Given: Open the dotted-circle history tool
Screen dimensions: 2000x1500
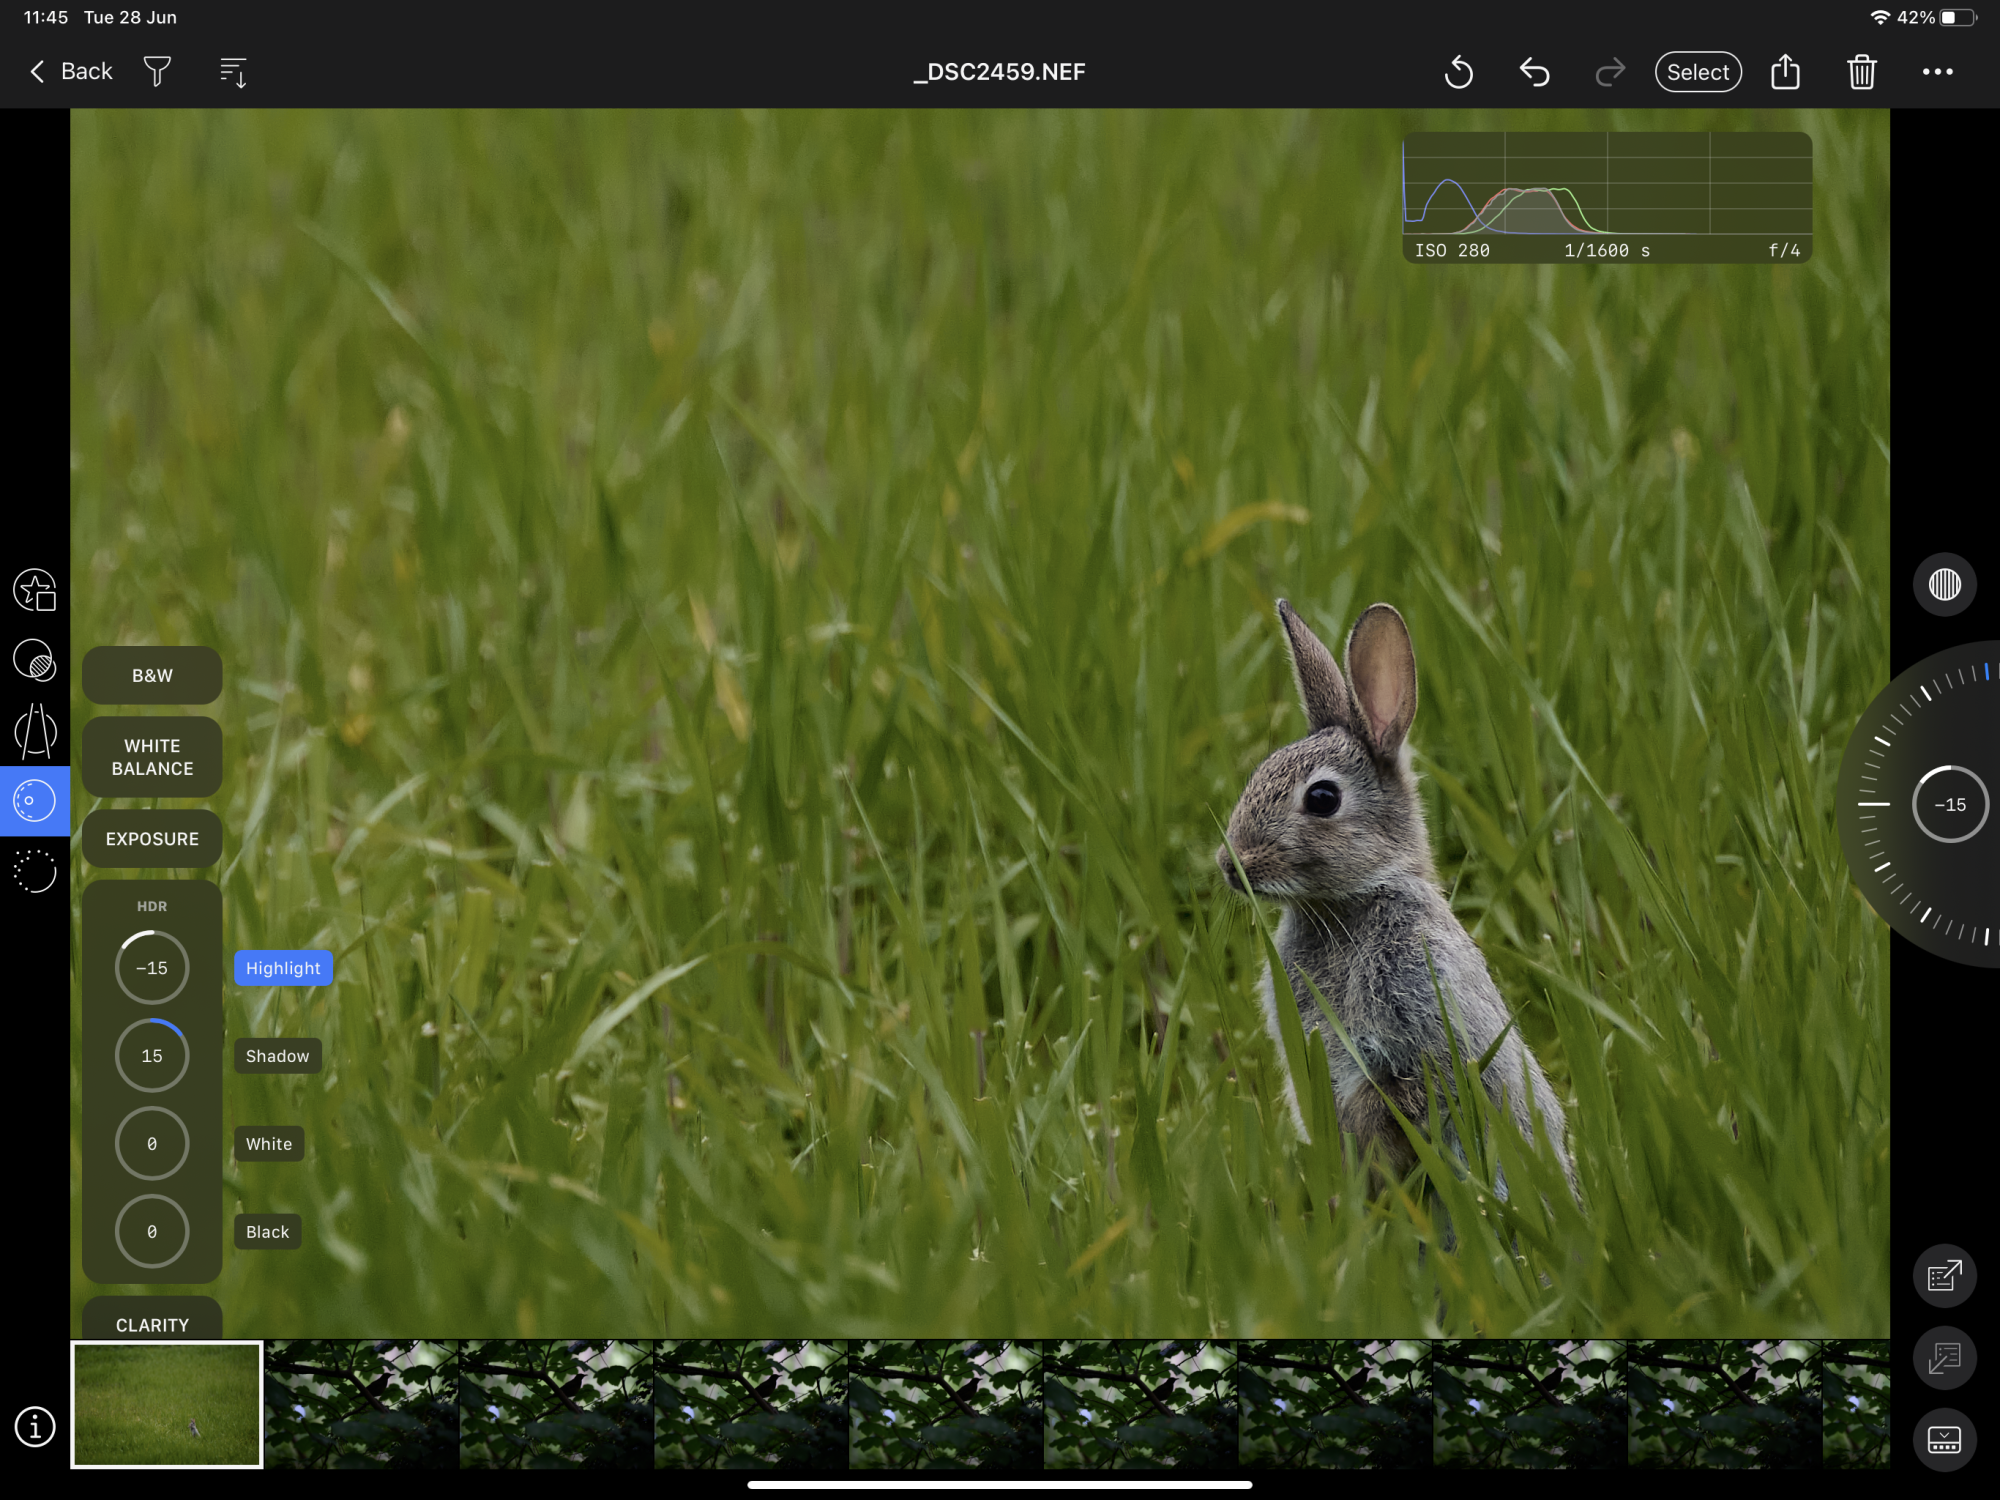Looking at the screenshot, I should (x=35, y=871).
